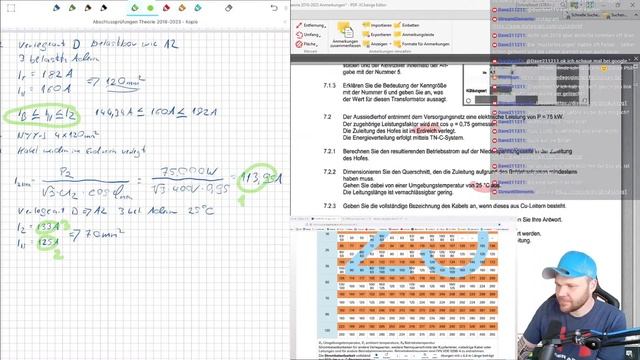
Task: Open Anmerkungen zusammenfassen in PDF-XChange ribbon
Action: click(345, 35)
